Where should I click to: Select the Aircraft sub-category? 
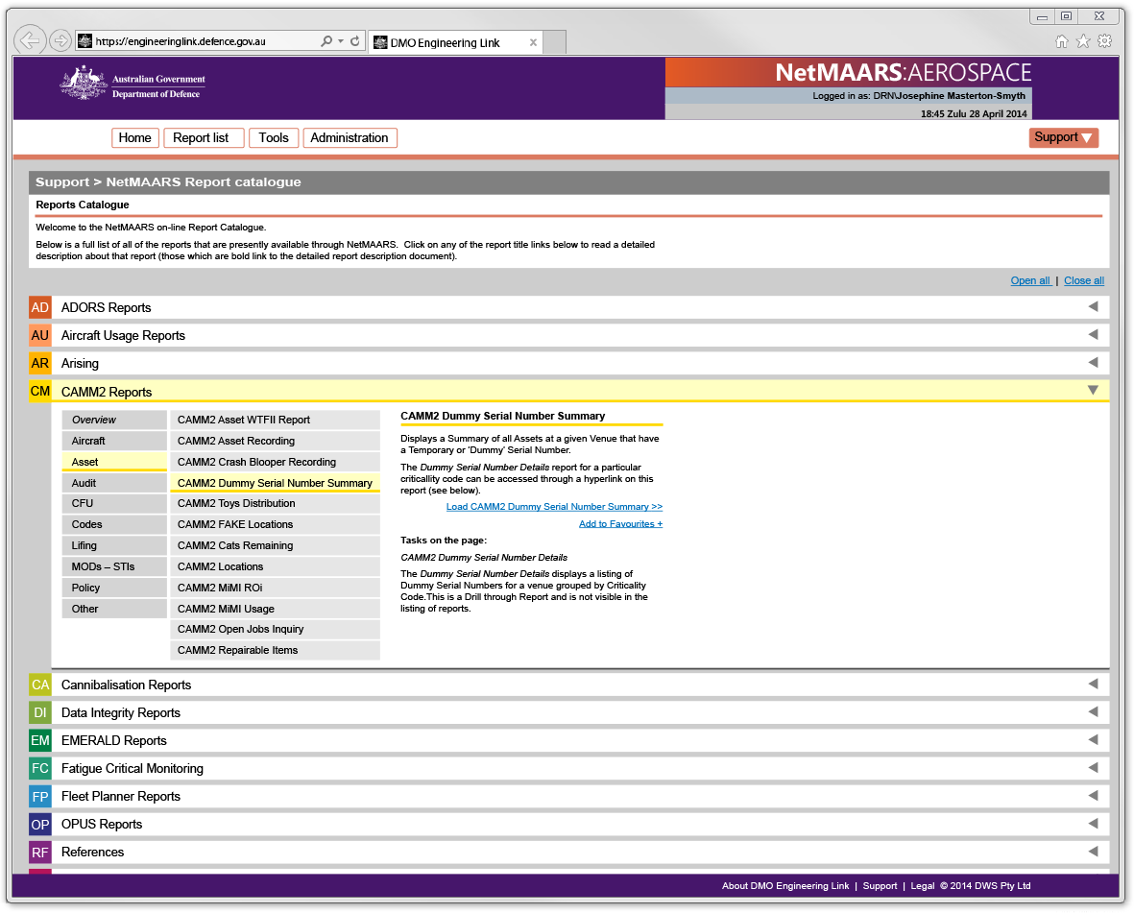[x=114, y=441]
